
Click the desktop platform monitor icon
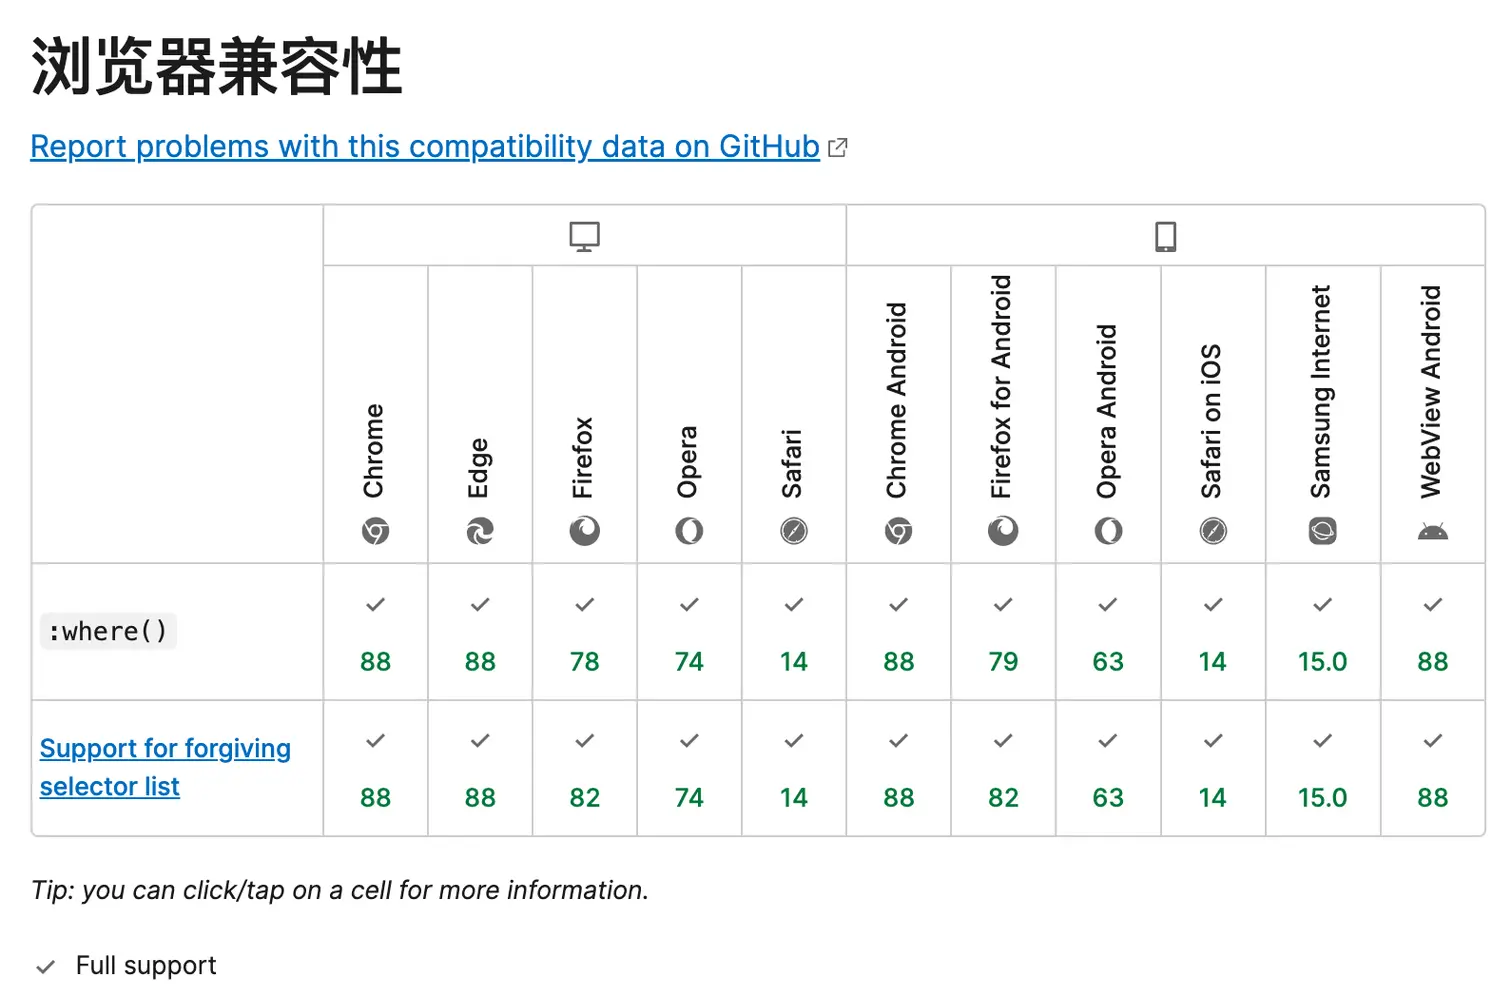pyautogui.click(x=585, y=237)
